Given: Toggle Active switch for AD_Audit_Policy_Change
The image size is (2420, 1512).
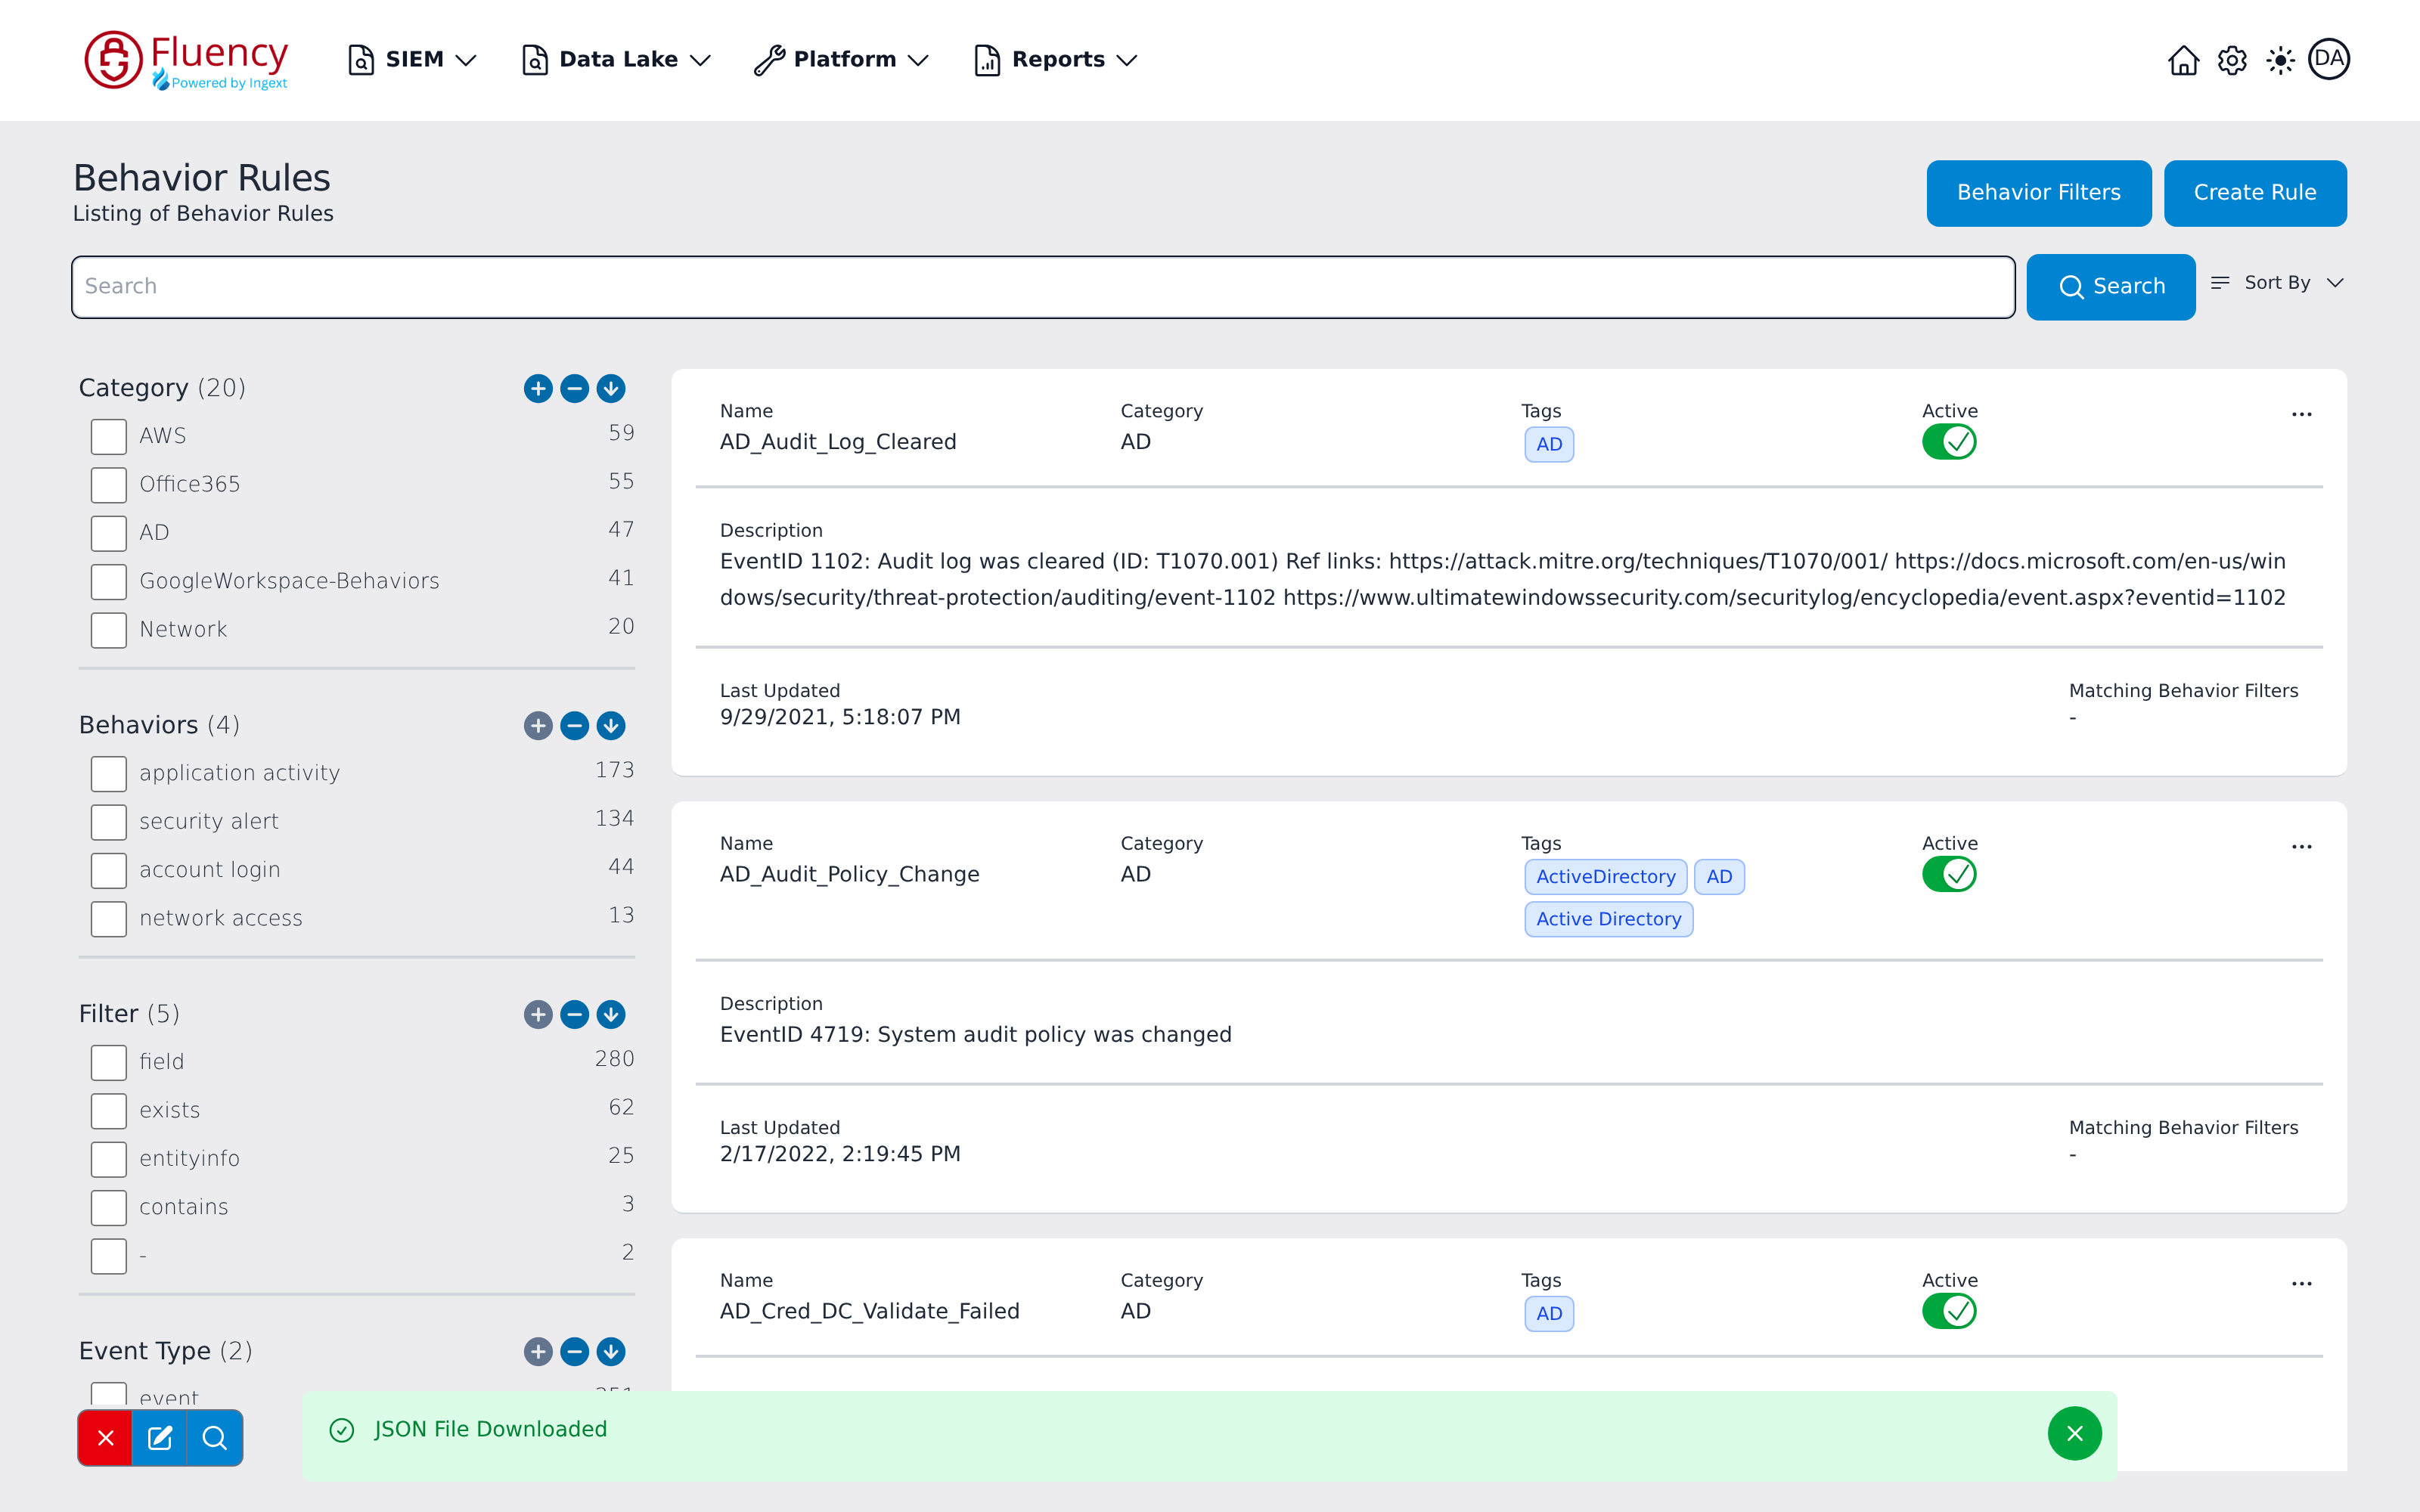Looking at the screenshot, I should pyautogui.click(x=1948, y=874).
